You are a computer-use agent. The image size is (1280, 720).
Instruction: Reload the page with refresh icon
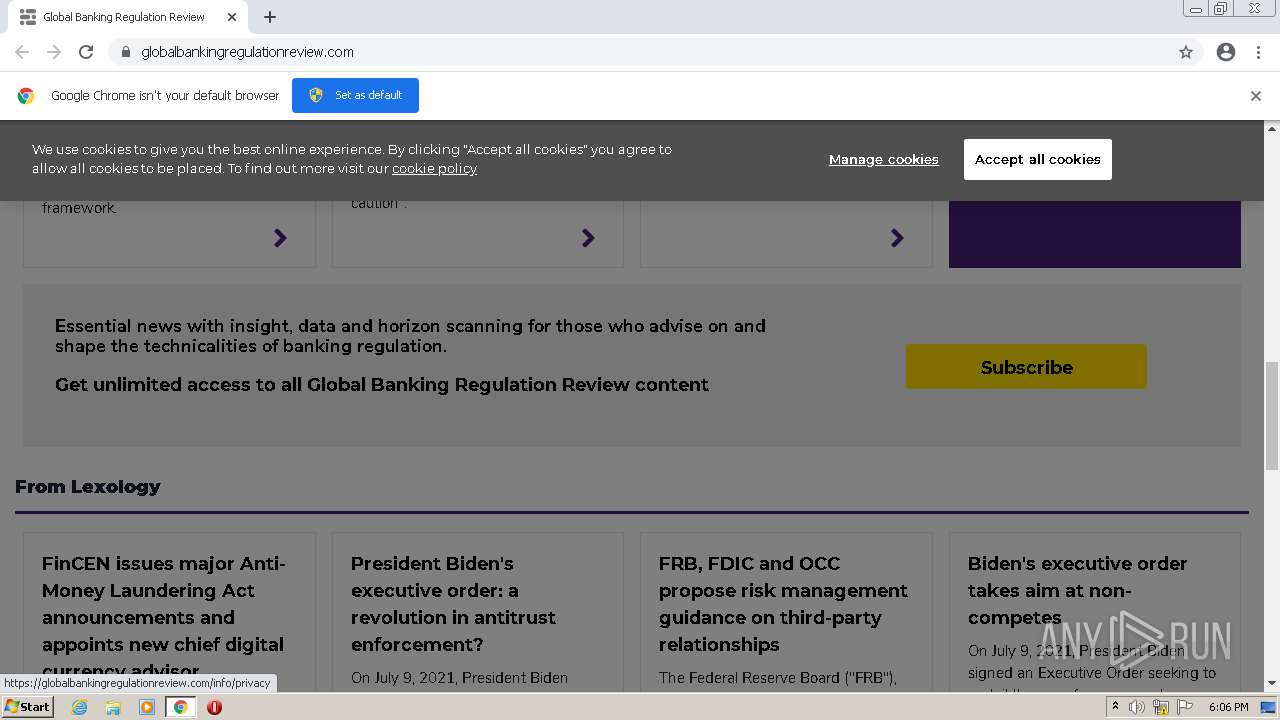tap(86, 52)
